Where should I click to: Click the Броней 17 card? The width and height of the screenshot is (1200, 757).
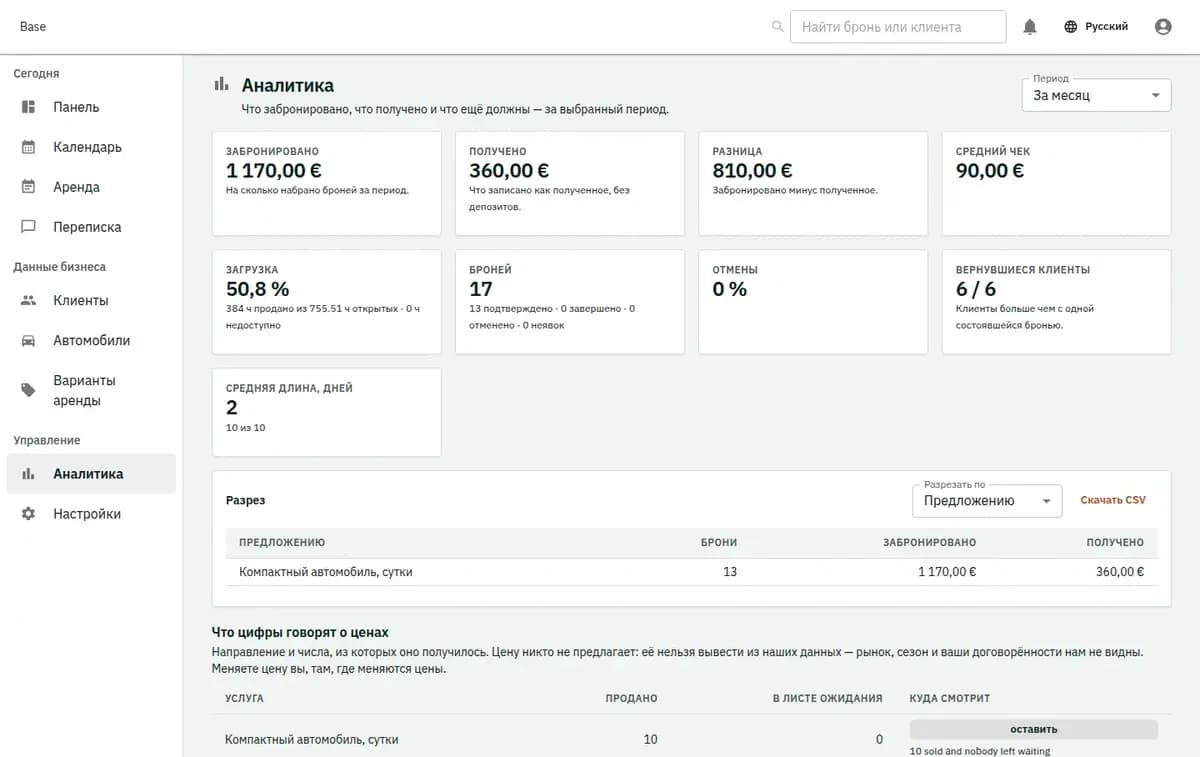pos(570,302)
